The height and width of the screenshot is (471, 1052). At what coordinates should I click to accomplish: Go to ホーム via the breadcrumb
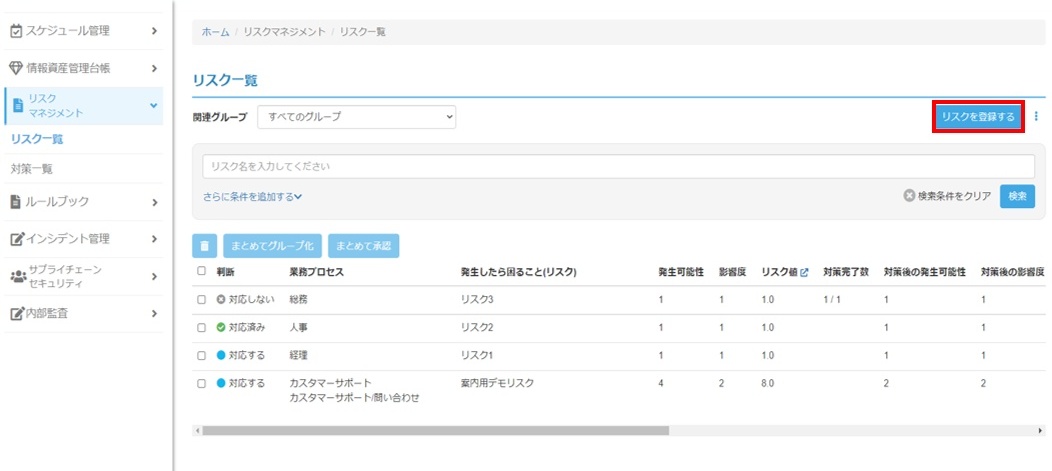(x=215, y=32)
